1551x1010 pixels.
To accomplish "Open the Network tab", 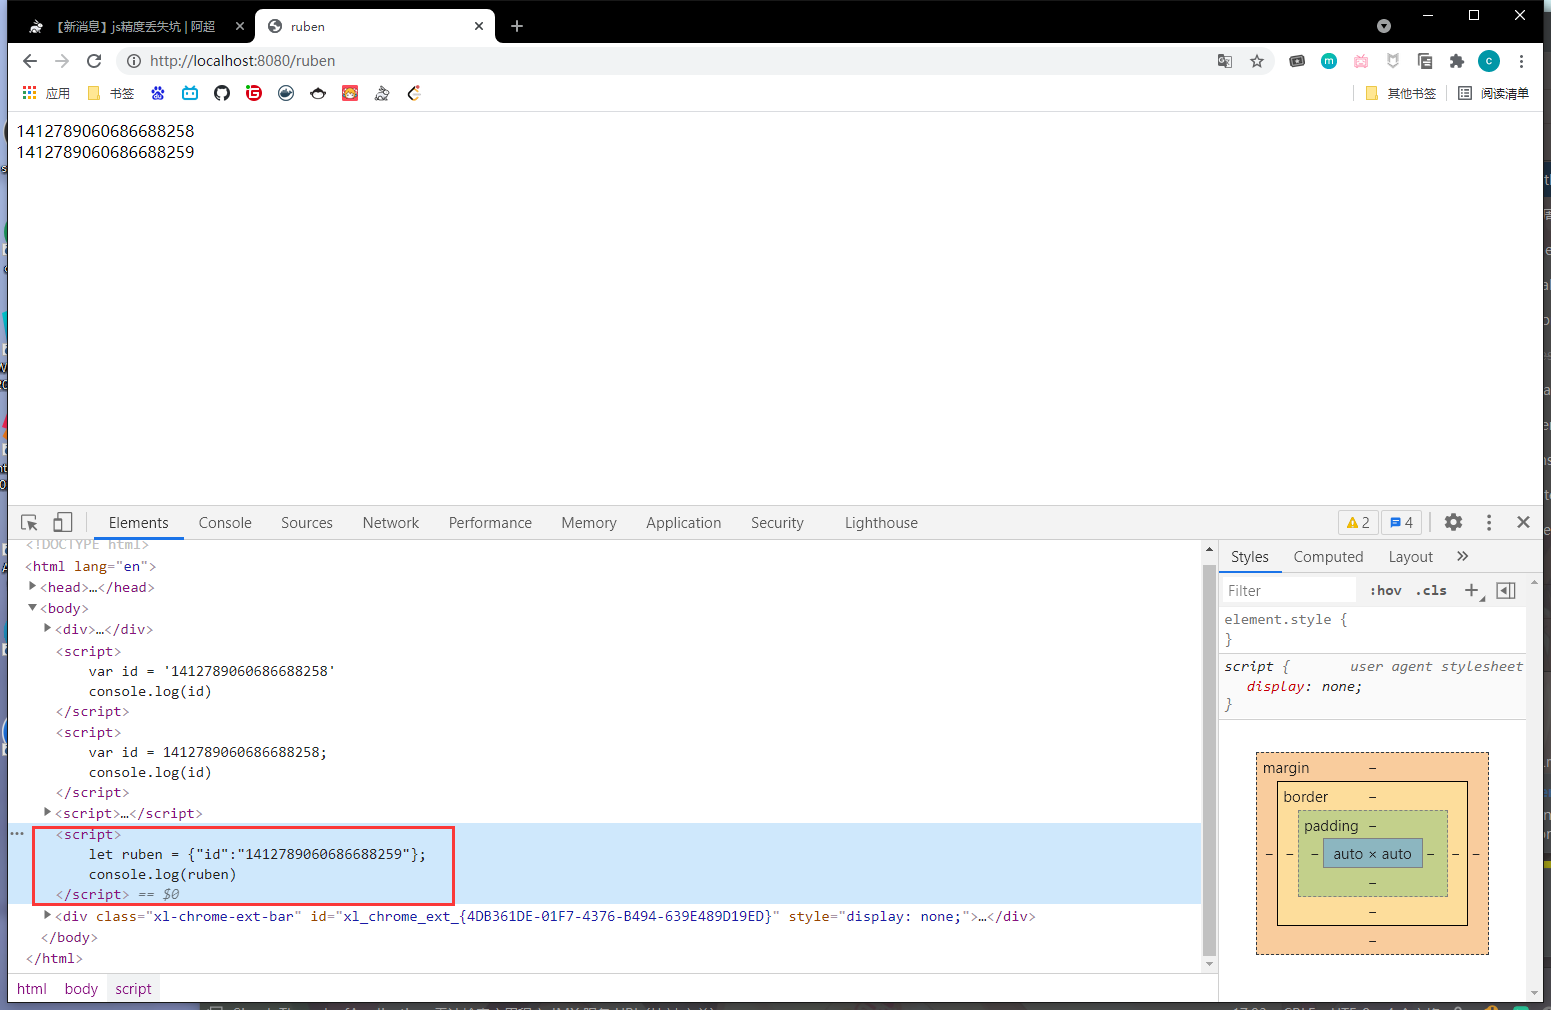I will pos(390,522).
